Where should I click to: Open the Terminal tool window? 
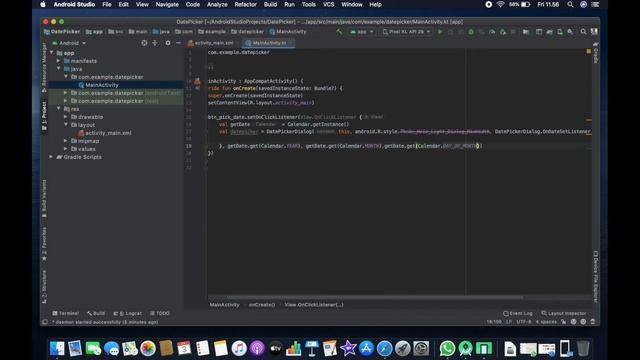click(x=65, y=313)
